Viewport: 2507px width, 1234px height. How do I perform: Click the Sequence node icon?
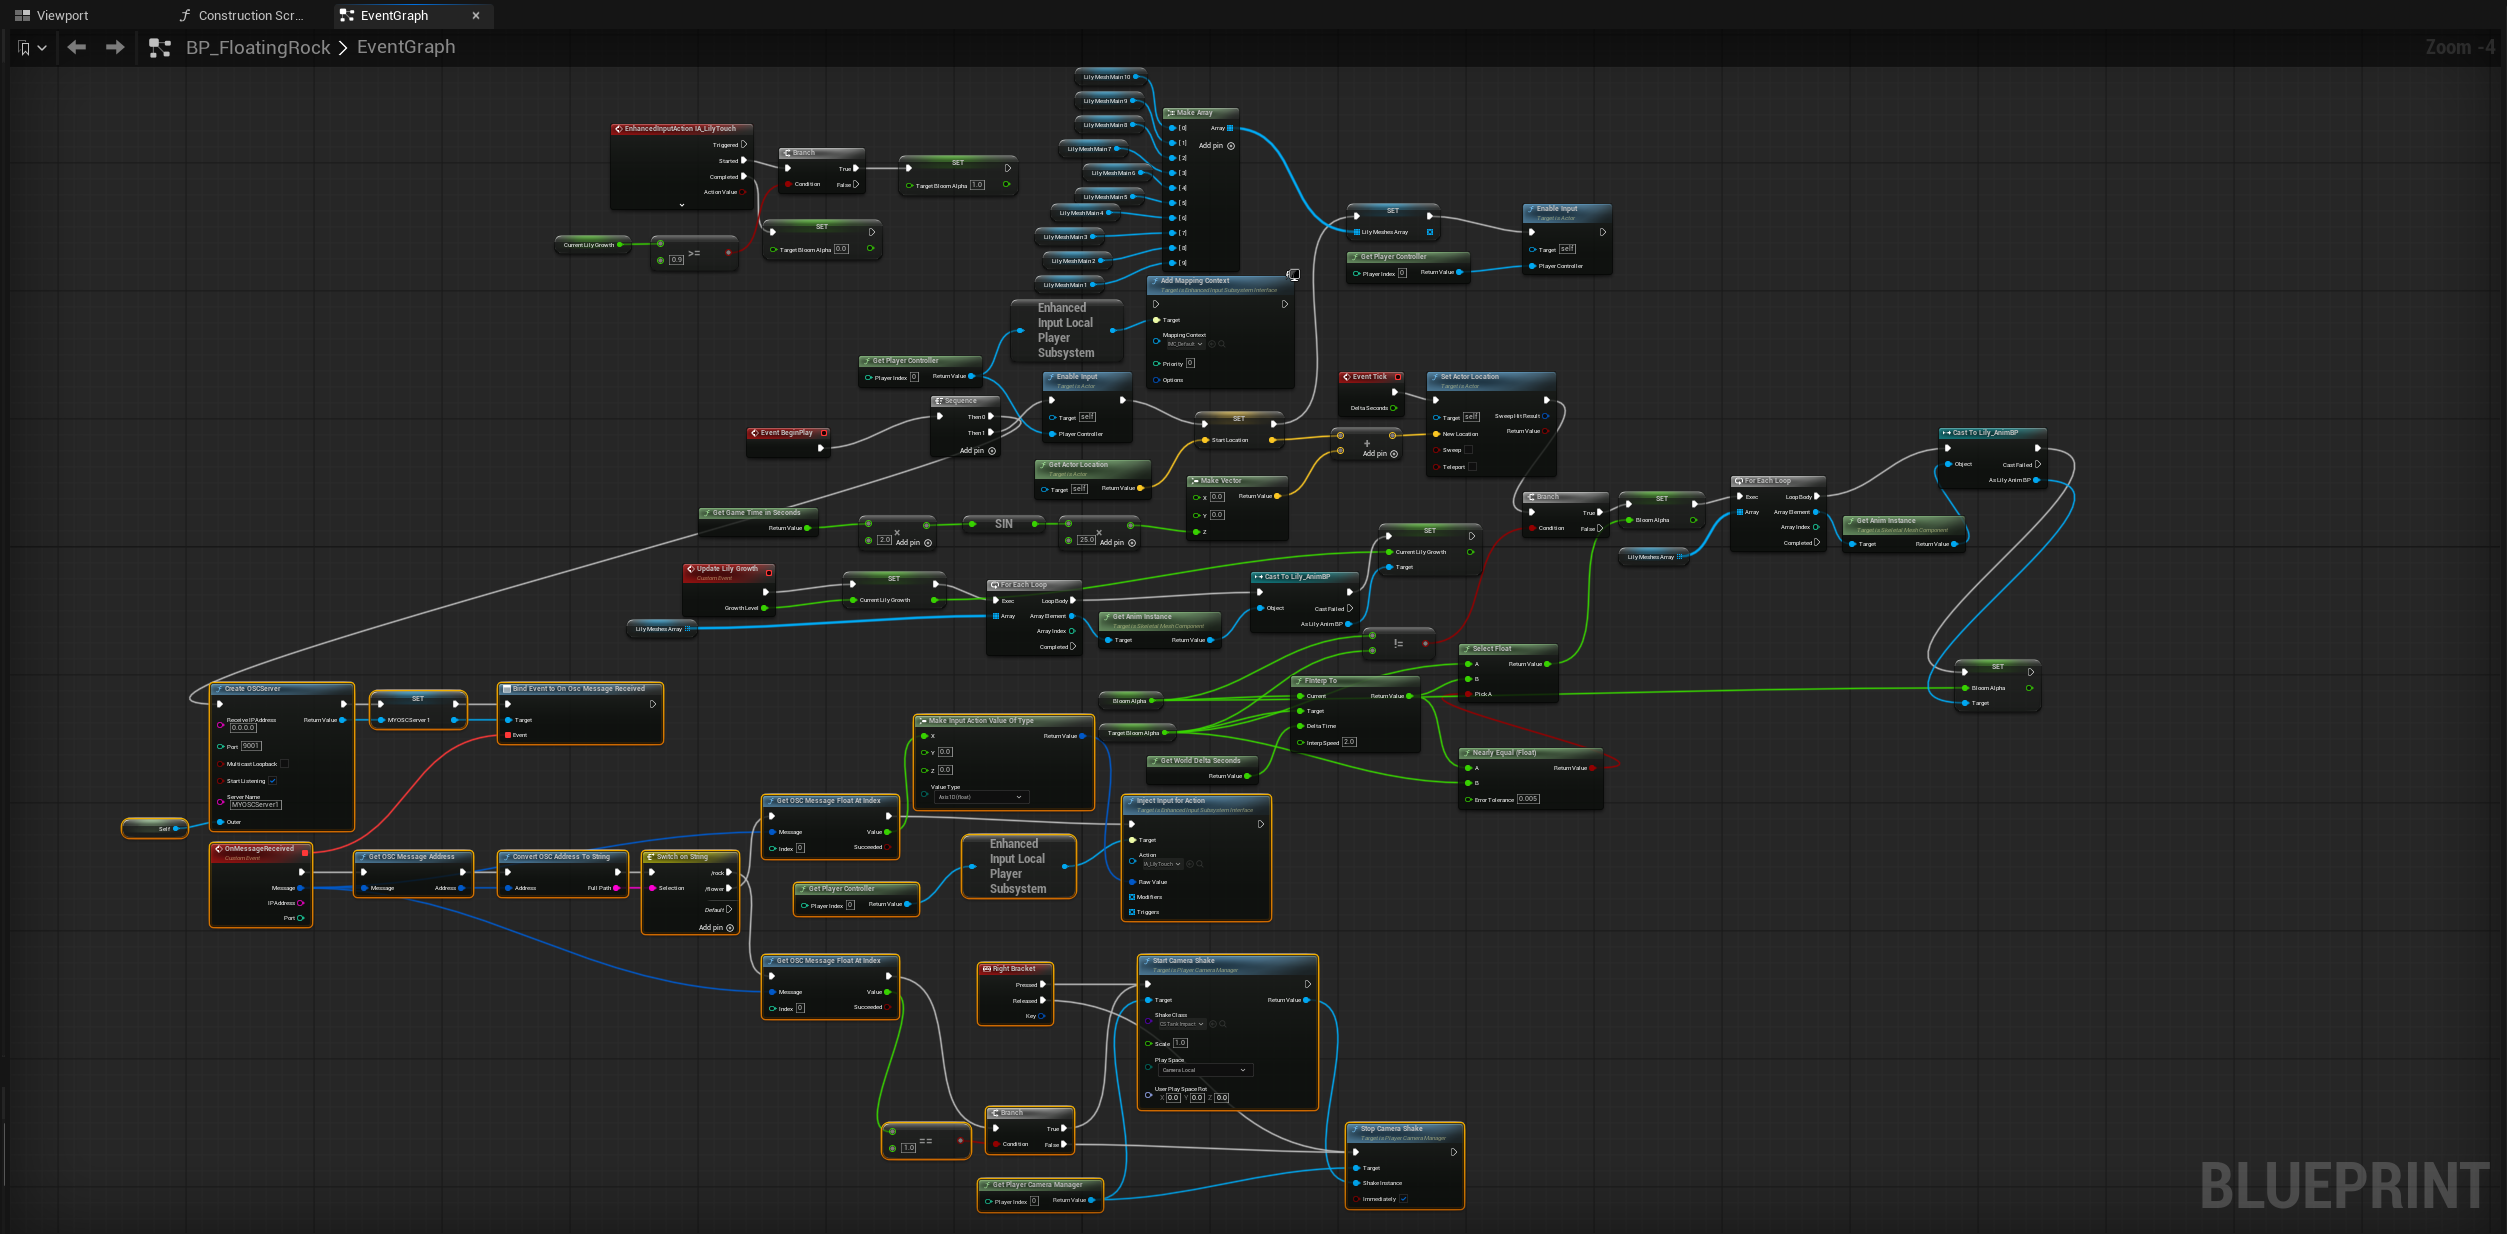tap(938, 401)
